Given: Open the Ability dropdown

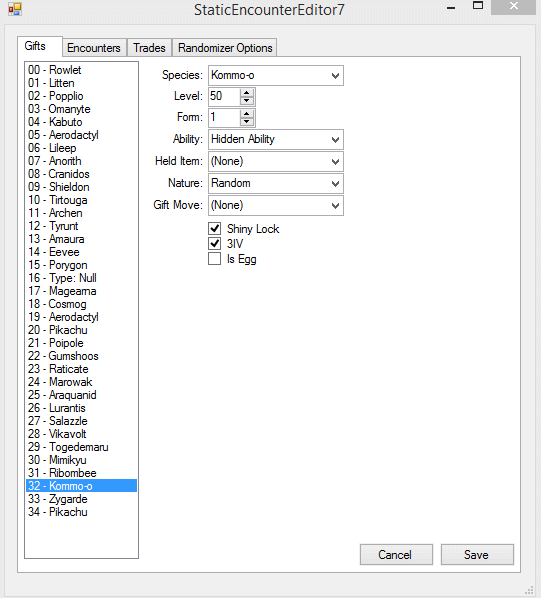Looking at the screenshot, I should [x=276, y=140].
